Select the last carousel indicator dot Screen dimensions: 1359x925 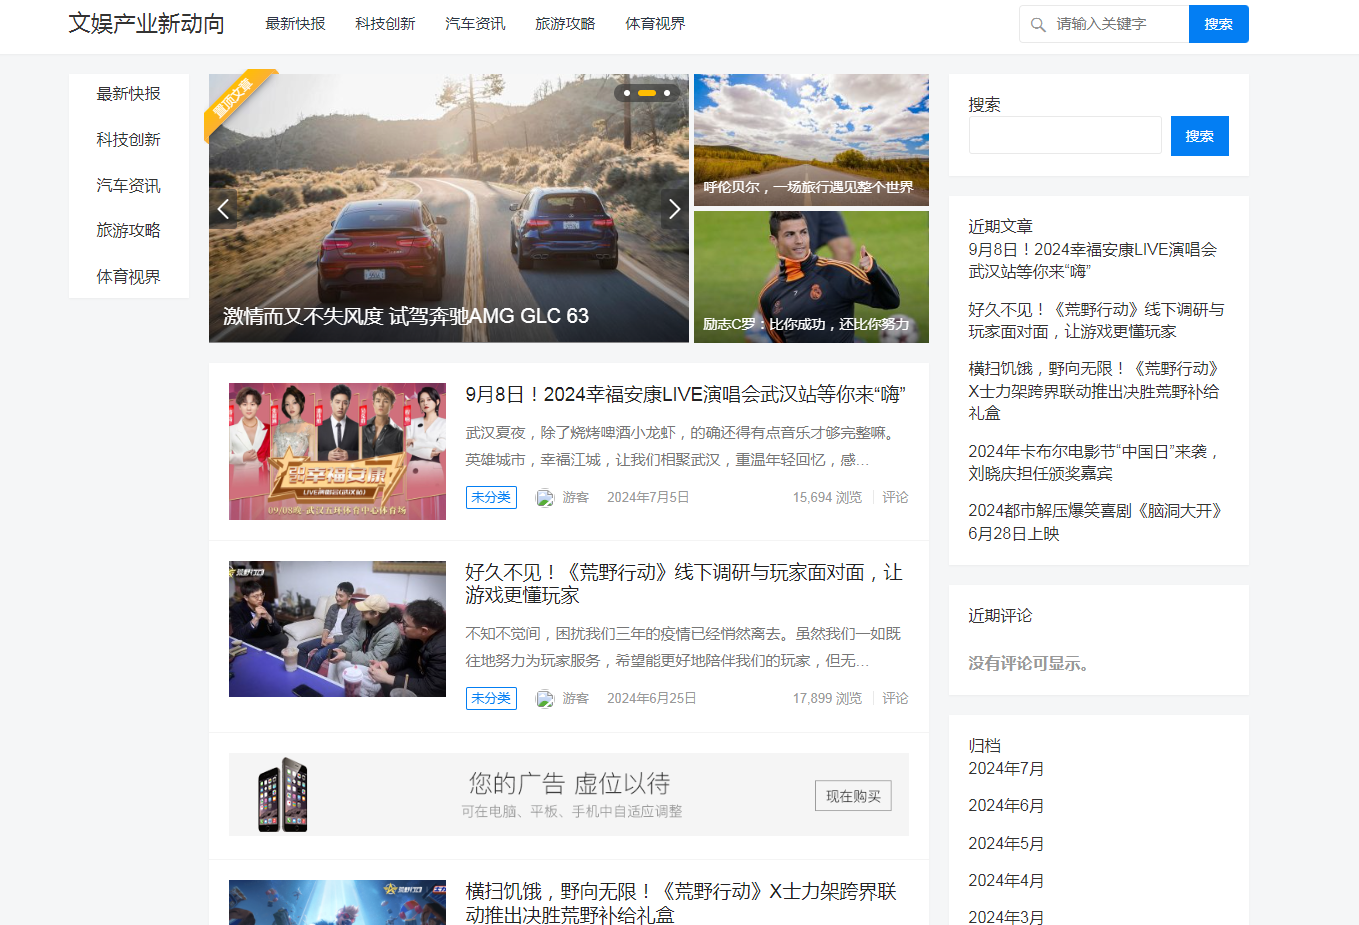point(667,93)
